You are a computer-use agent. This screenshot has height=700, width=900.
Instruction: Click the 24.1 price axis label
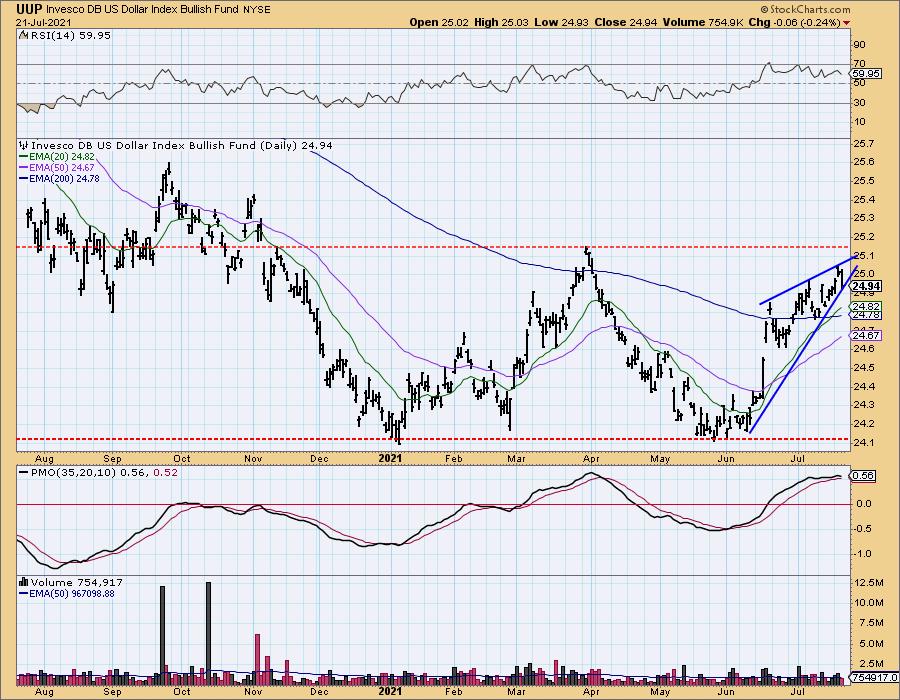click(863, 442)
